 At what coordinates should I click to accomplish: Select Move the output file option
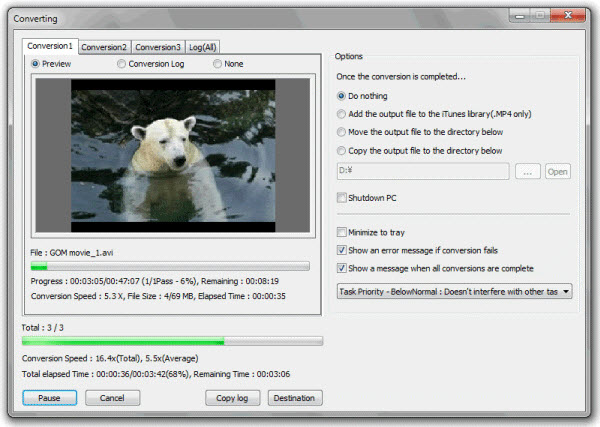coord(343,132)
